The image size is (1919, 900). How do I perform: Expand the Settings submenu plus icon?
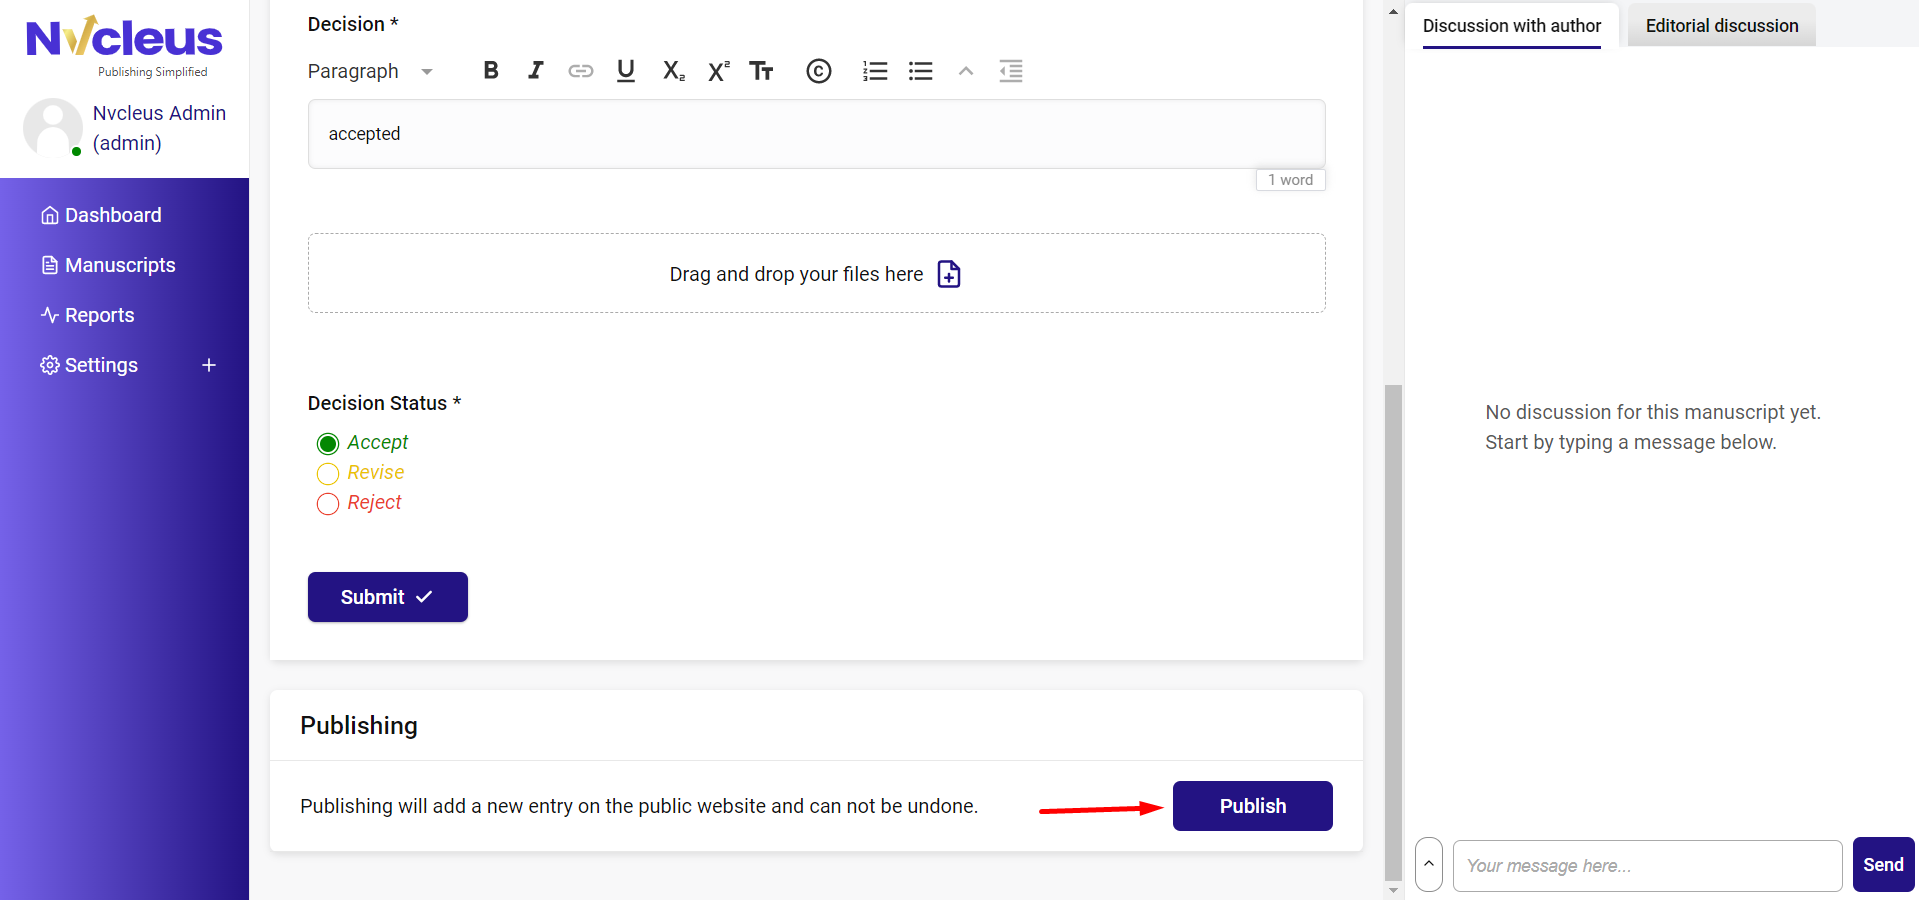209,365
